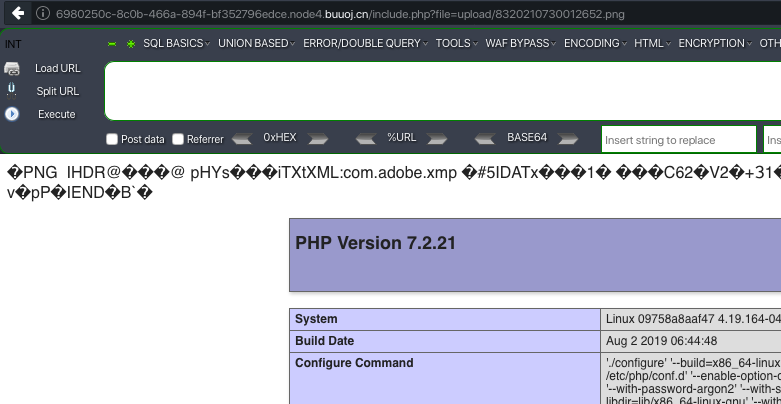Click the green asterisk icon
The height and width of the screenshot is (404, 781).
(131, 44)
